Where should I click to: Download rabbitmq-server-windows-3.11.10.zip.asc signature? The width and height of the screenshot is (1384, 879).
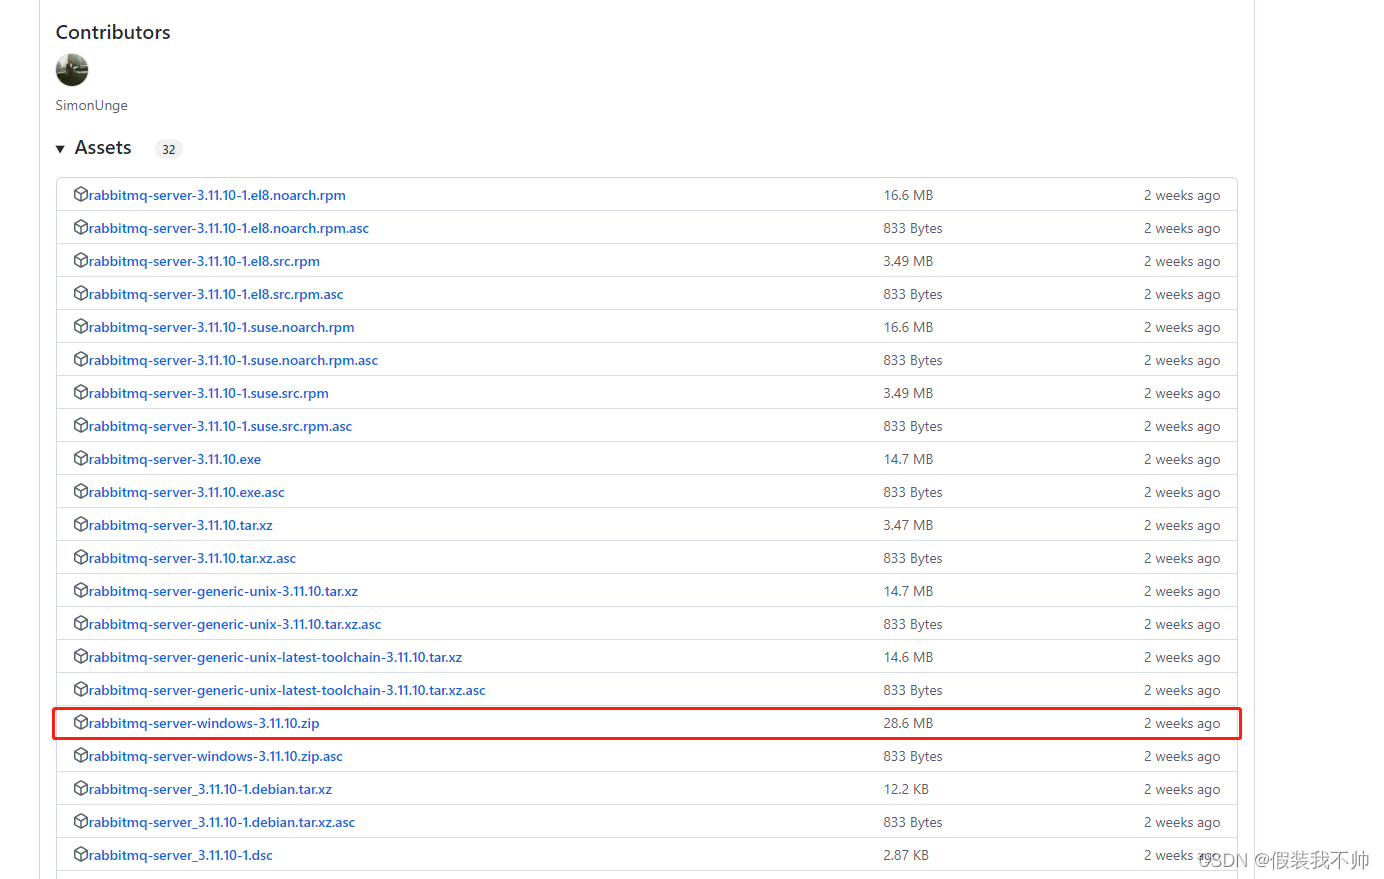point(216,756)
